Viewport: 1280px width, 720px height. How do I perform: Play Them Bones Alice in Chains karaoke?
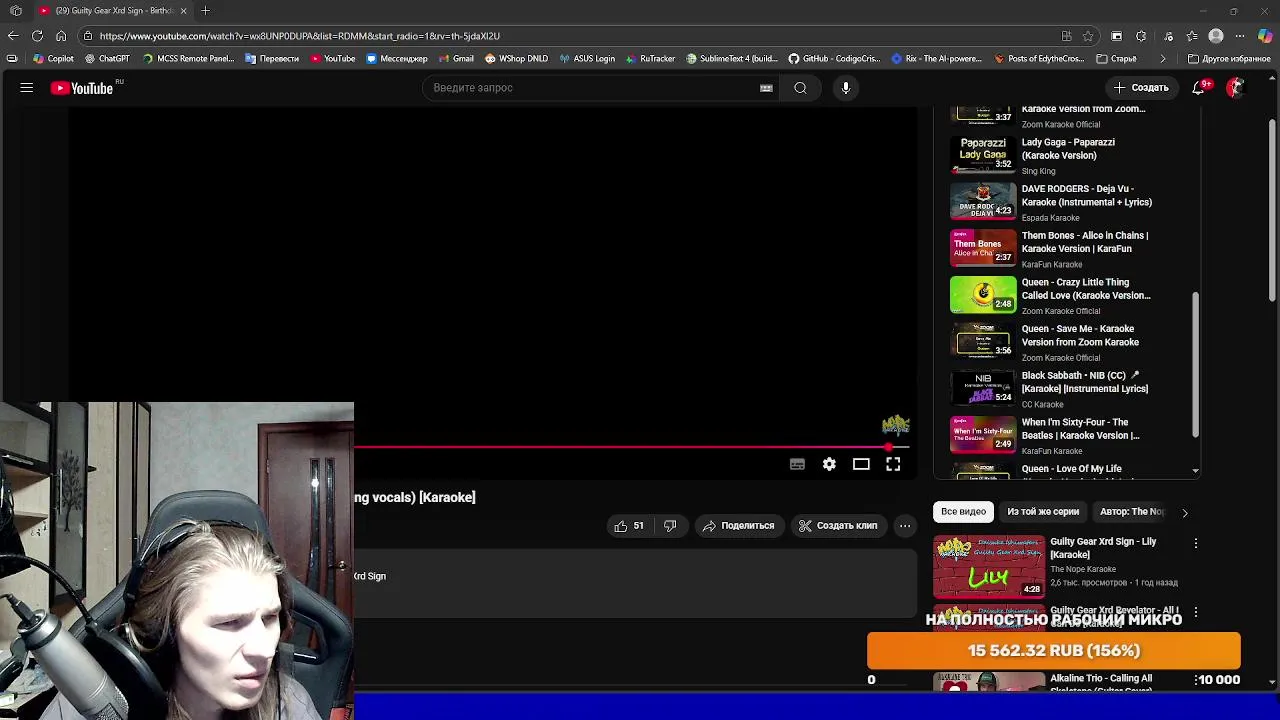pyautogui.click(x=983, y=248)
